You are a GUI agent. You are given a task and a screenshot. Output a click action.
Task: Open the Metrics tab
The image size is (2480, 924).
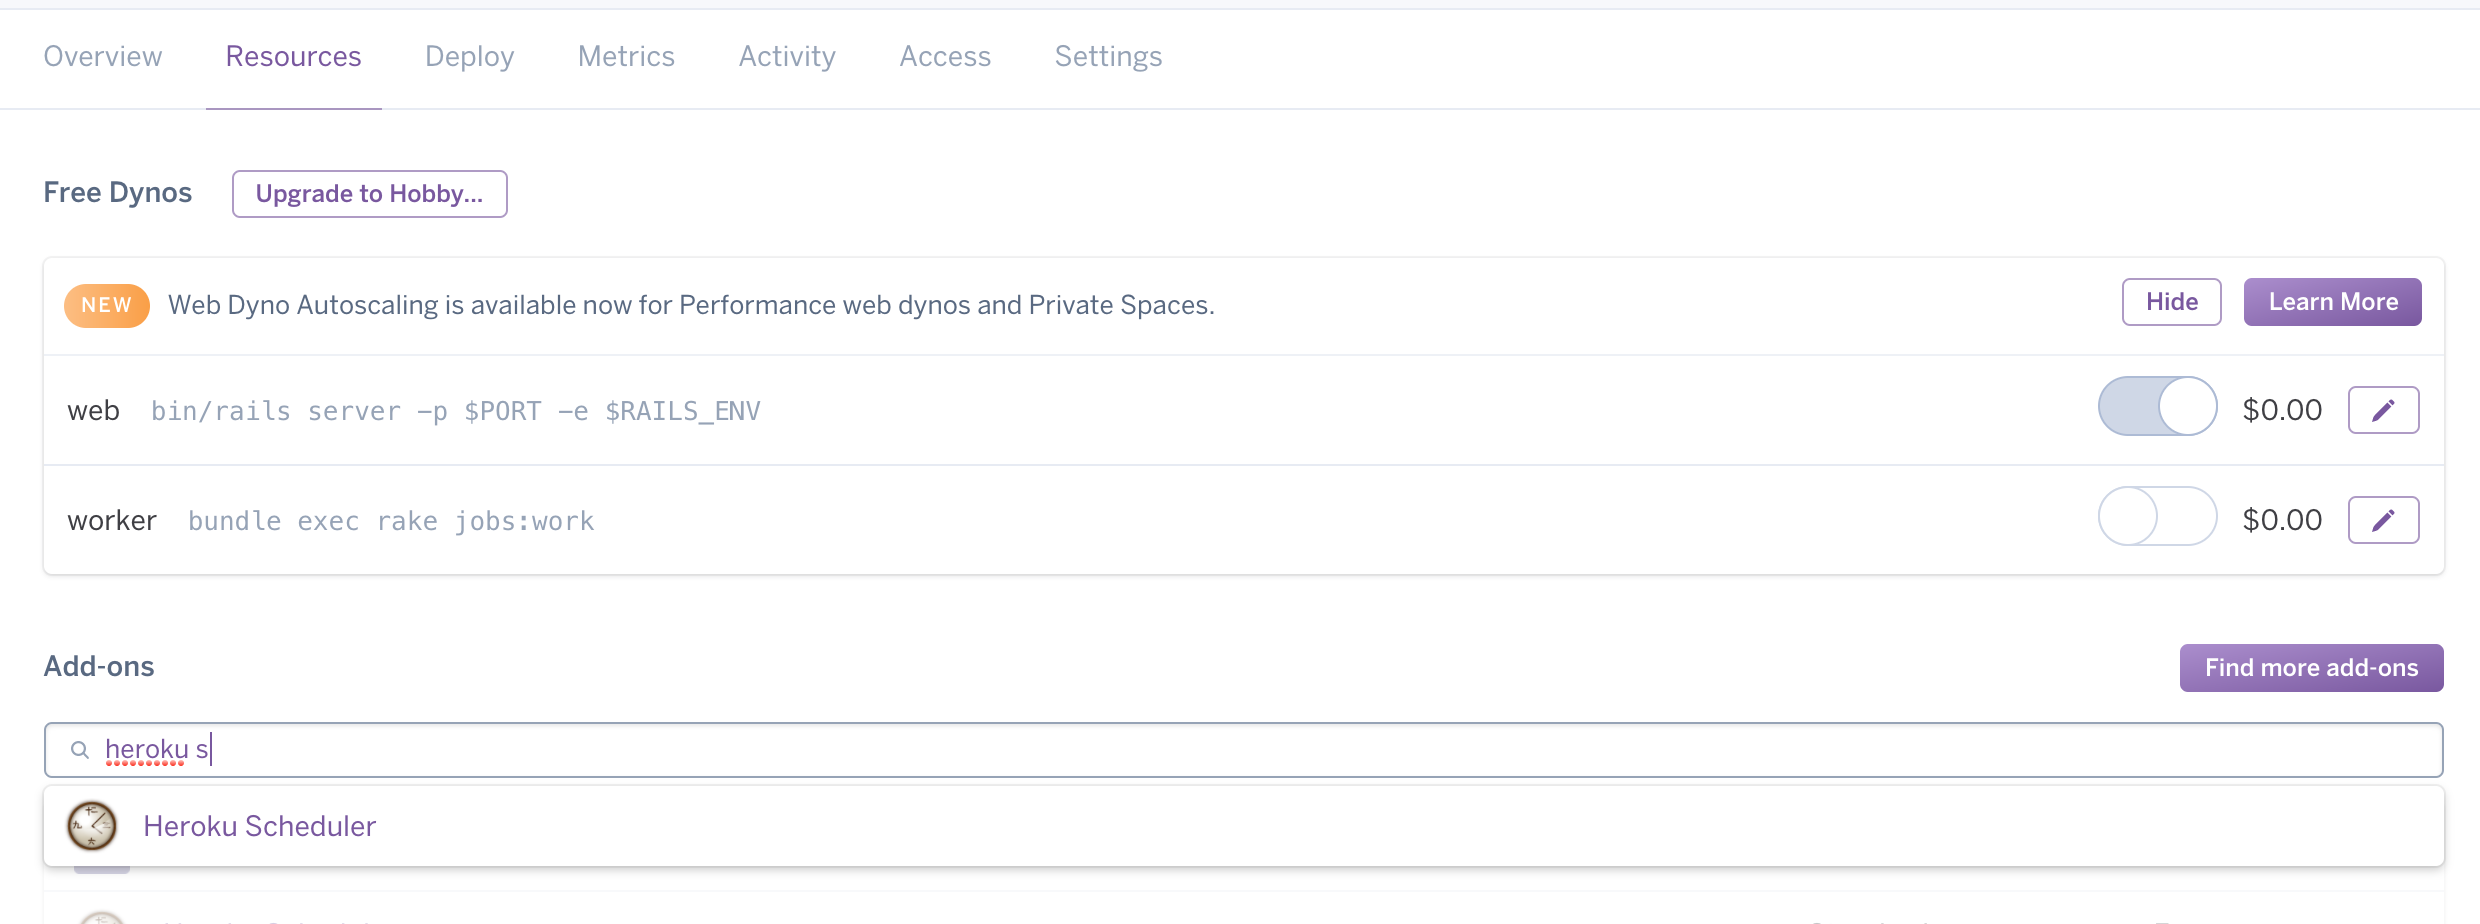coord(626,56)
